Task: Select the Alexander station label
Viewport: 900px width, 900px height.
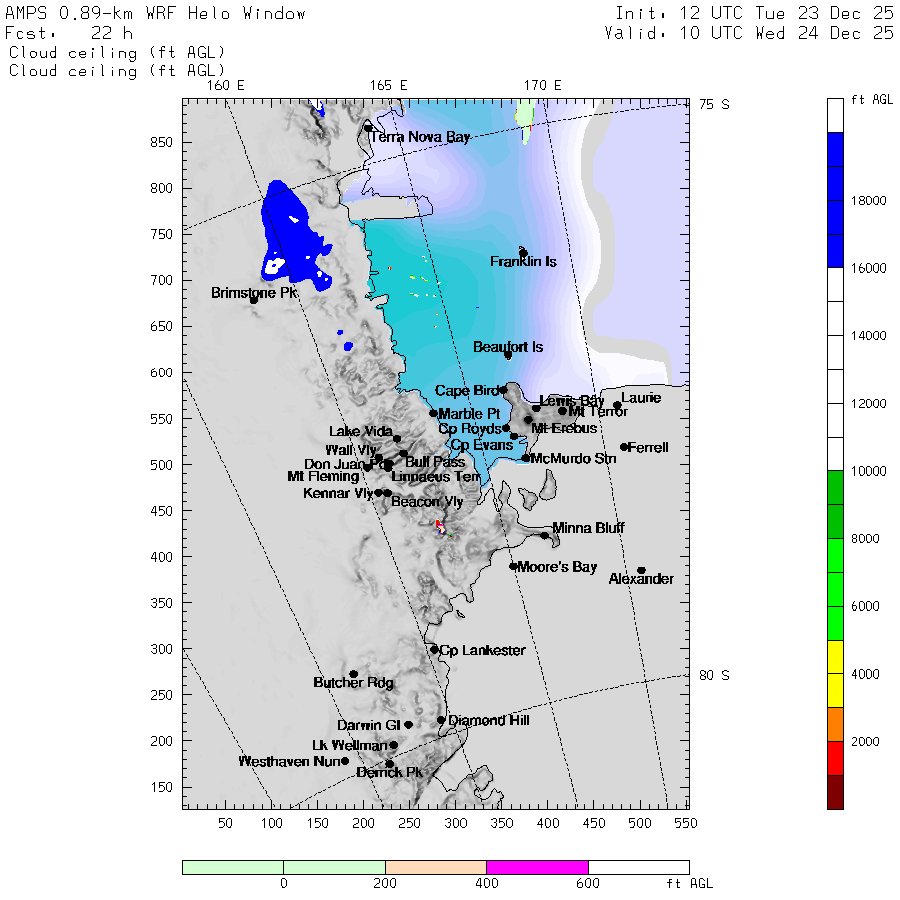Action: pyautogui.click(x=641, y=579)
